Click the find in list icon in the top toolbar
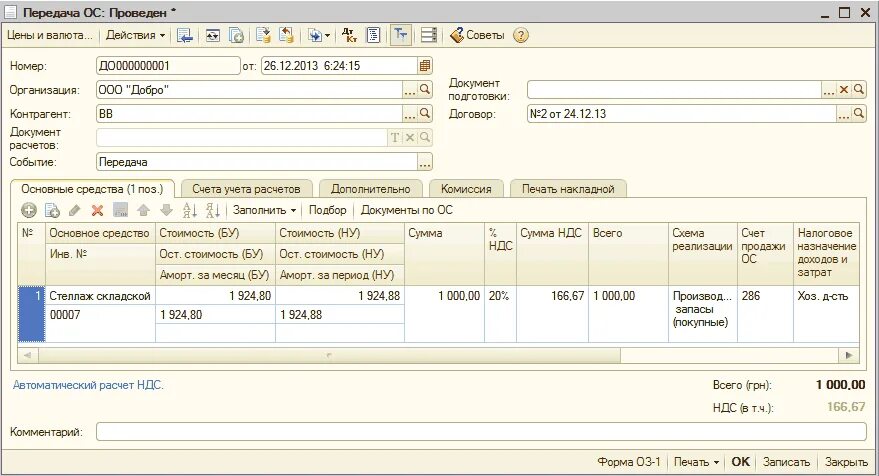 pos(184,35)
